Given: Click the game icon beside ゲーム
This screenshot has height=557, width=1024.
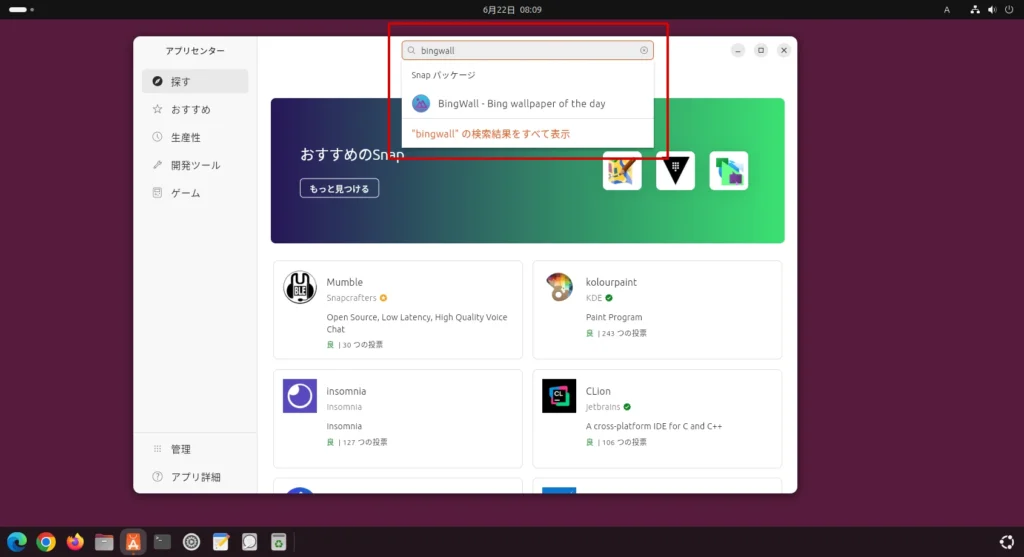Looking at the screenshot, I should (x=157, y=193).
